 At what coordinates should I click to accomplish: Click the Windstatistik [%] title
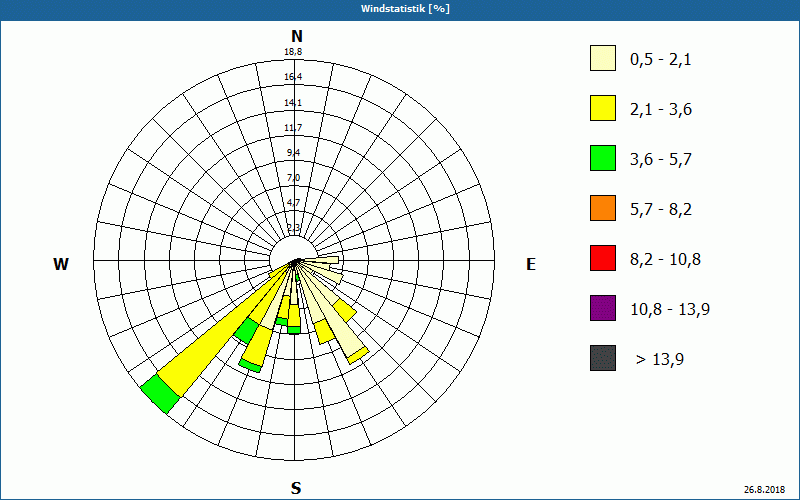click(405, 9)
